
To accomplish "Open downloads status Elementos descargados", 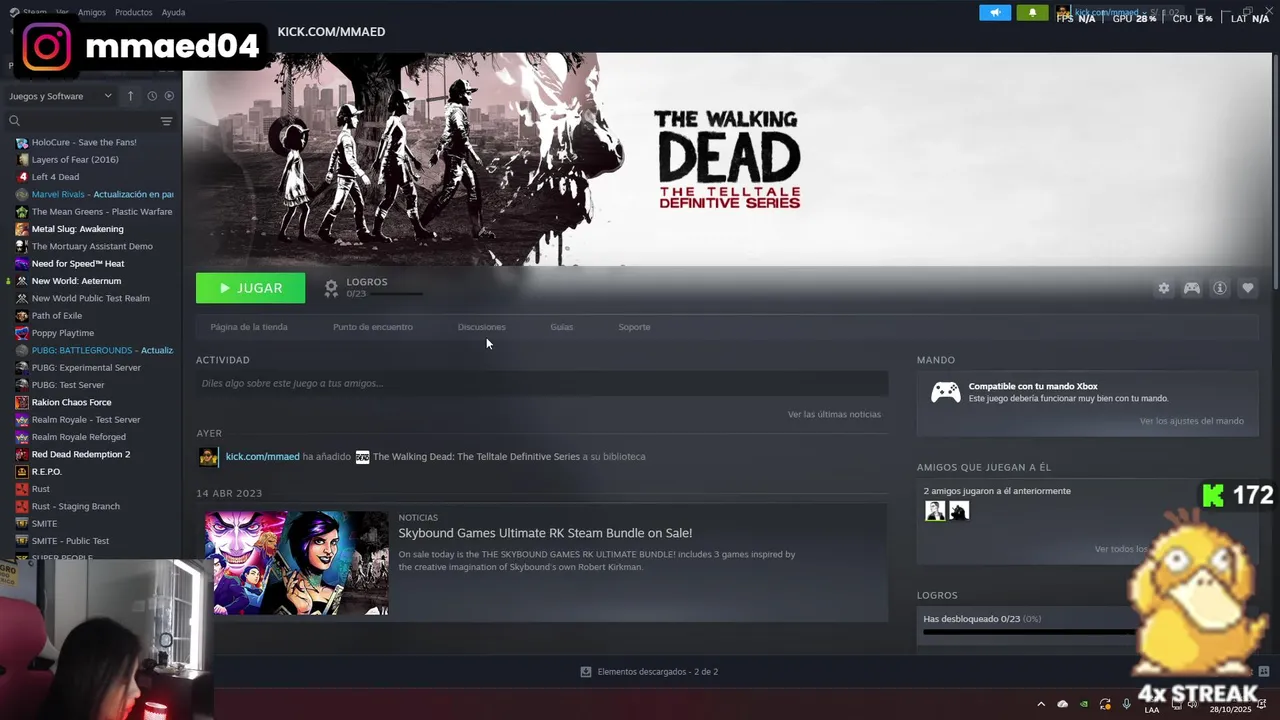I will (x=649, y=672).
